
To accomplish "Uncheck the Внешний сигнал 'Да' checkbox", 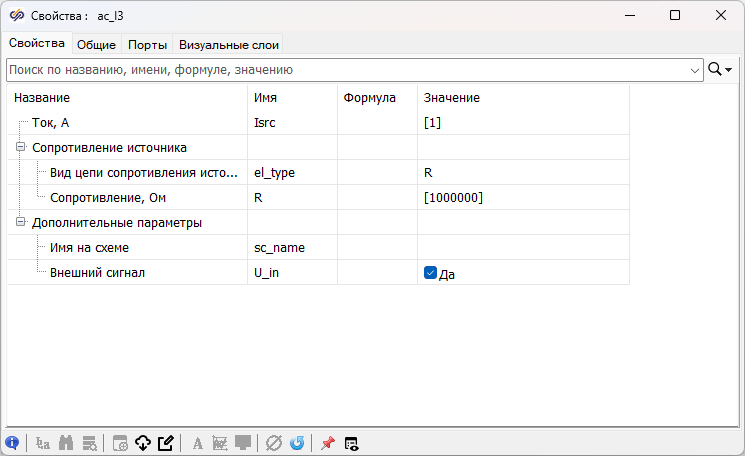I will point(430,273).
